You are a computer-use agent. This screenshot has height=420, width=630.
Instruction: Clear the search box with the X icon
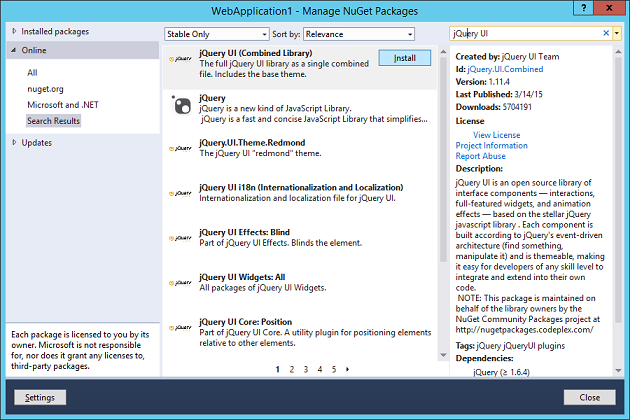tap(606, 33)
